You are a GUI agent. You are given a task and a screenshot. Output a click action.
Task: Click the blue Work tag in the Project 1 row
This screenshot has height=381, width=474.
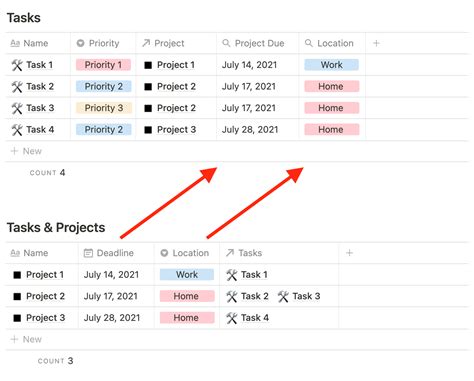(x=187, y=275)
